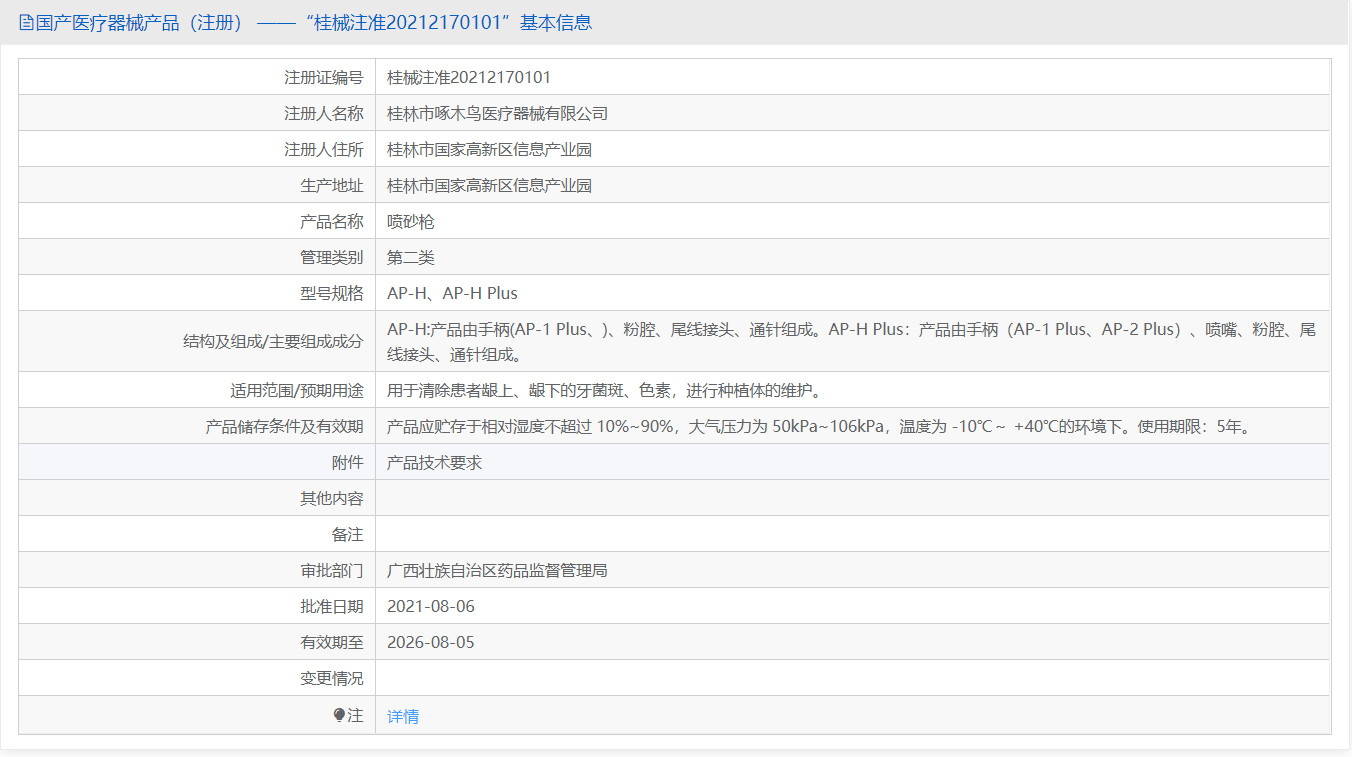Select model value AP-H、AP-H Plus
The image size is (1352, 757).
(x=452, y=293)
